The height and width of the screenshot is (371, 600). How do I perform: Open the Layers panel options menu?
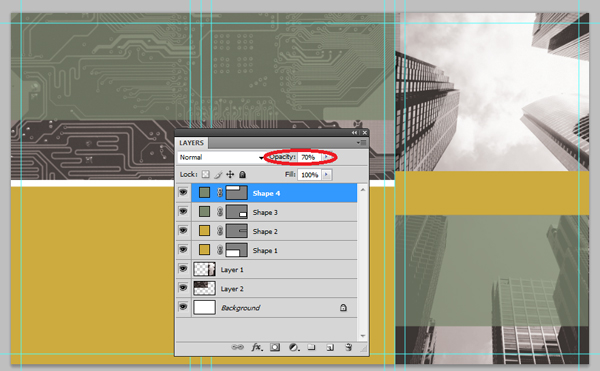click(361, 143)
